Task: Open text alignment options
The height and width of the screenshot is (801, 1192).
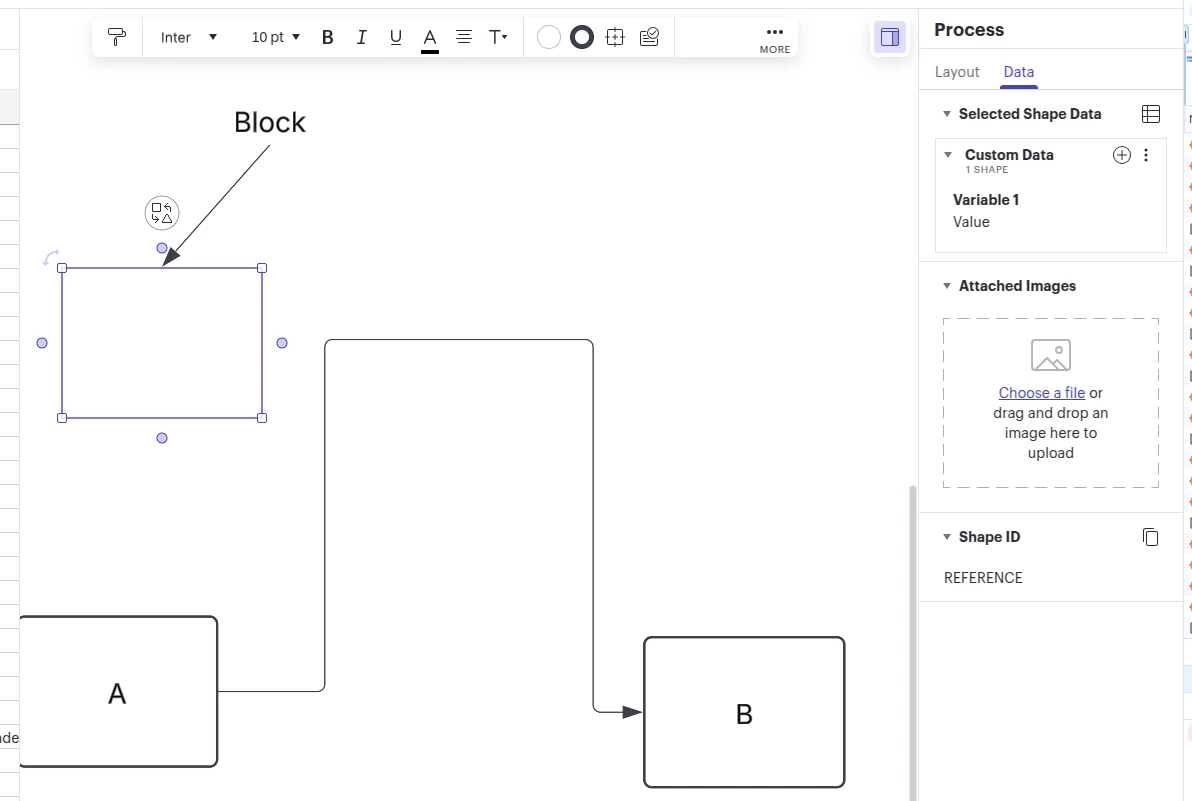Action: (464, 36)
